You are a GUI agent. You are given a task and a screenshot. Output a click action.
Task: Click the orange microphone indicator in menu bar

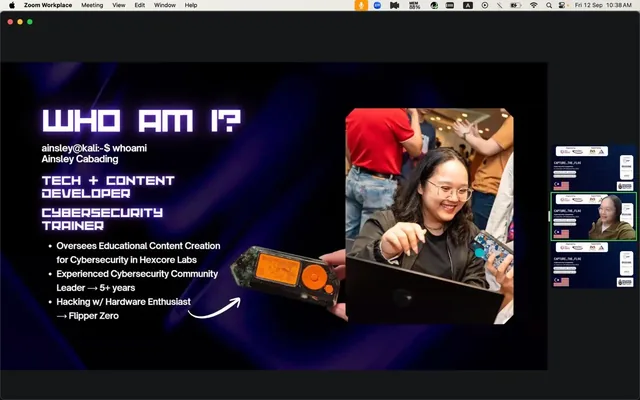tap(361, 5)
